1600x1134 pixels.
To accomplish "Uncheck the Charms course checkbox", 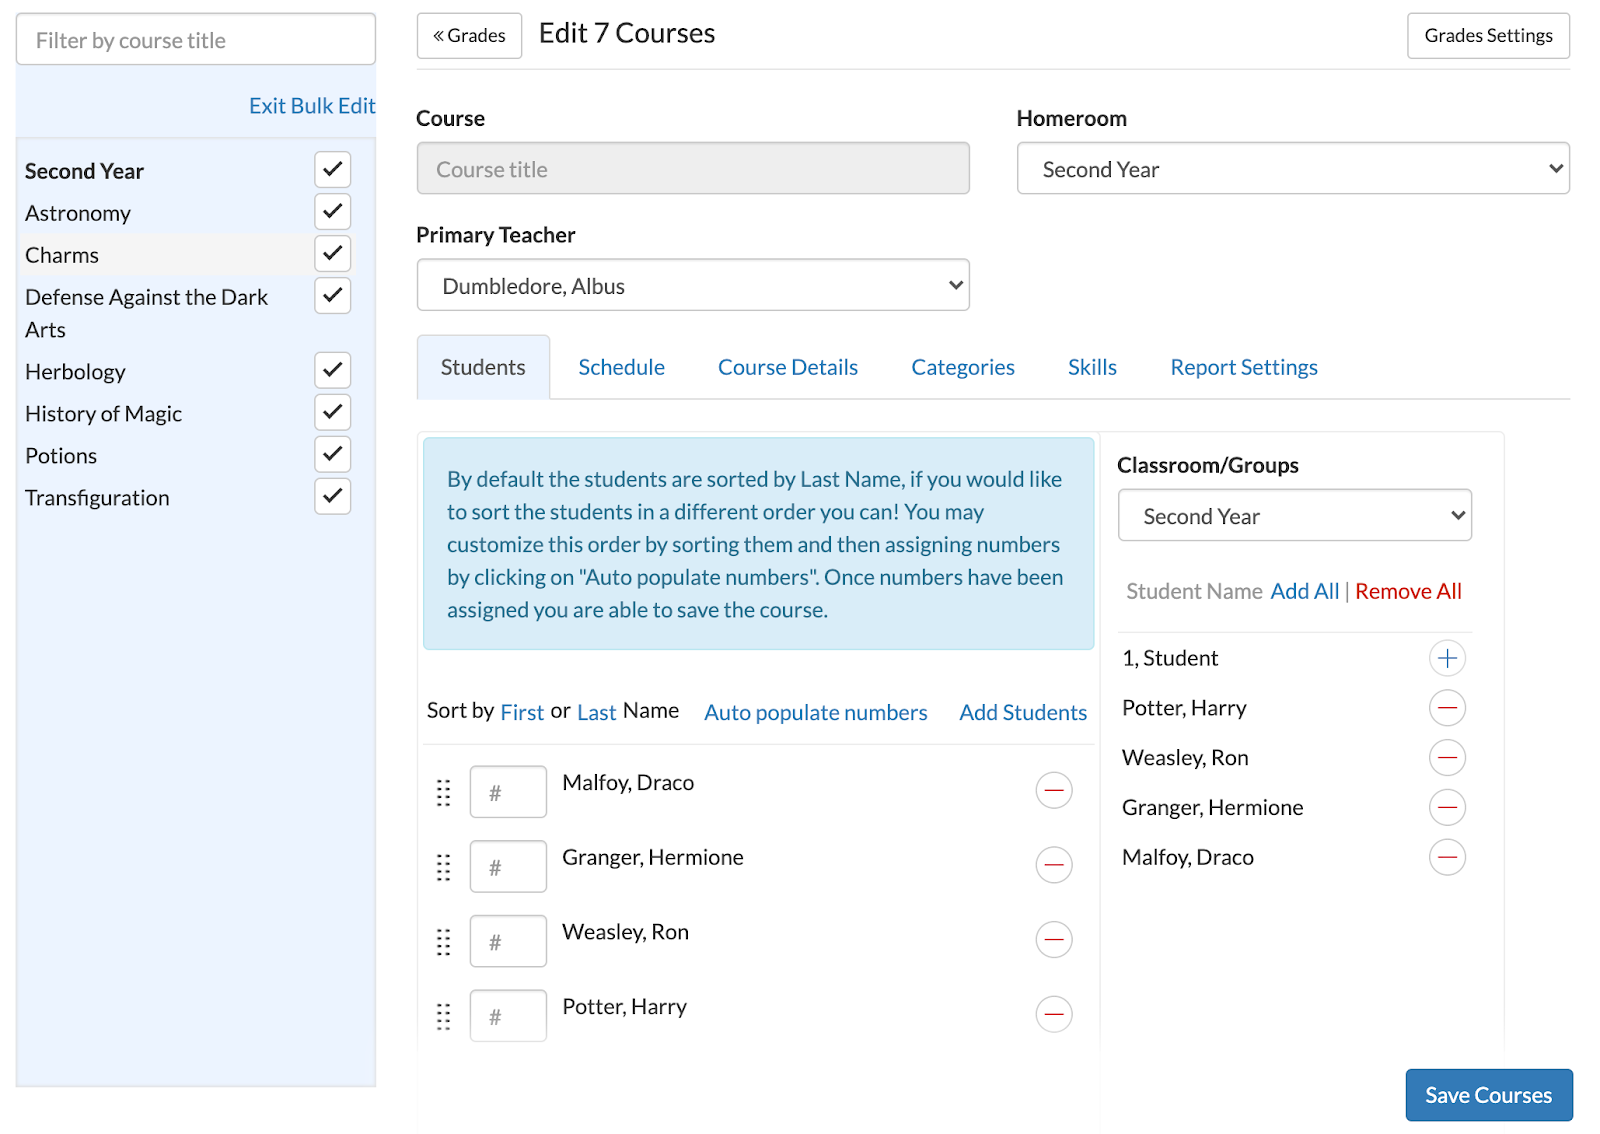I will click(332, 254).
